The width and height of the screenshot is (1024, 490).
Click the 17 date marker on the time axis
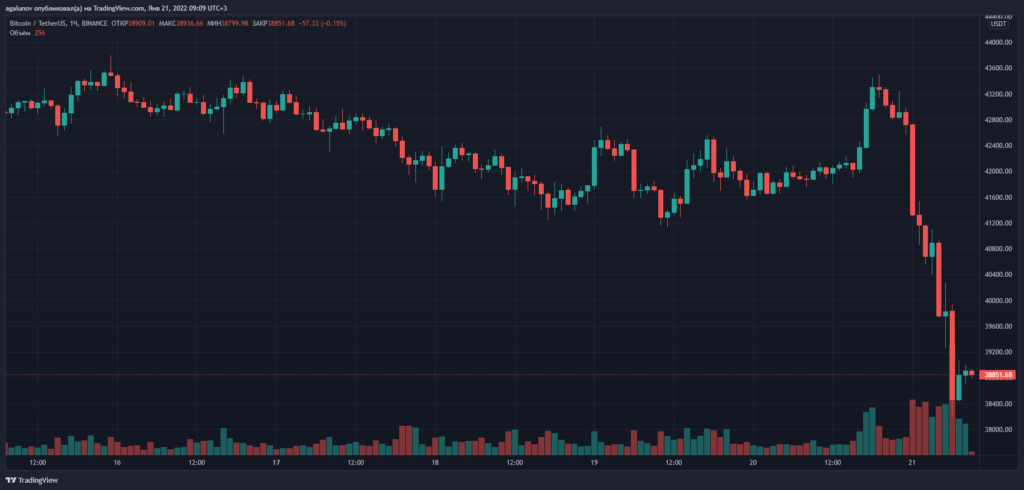276,463
